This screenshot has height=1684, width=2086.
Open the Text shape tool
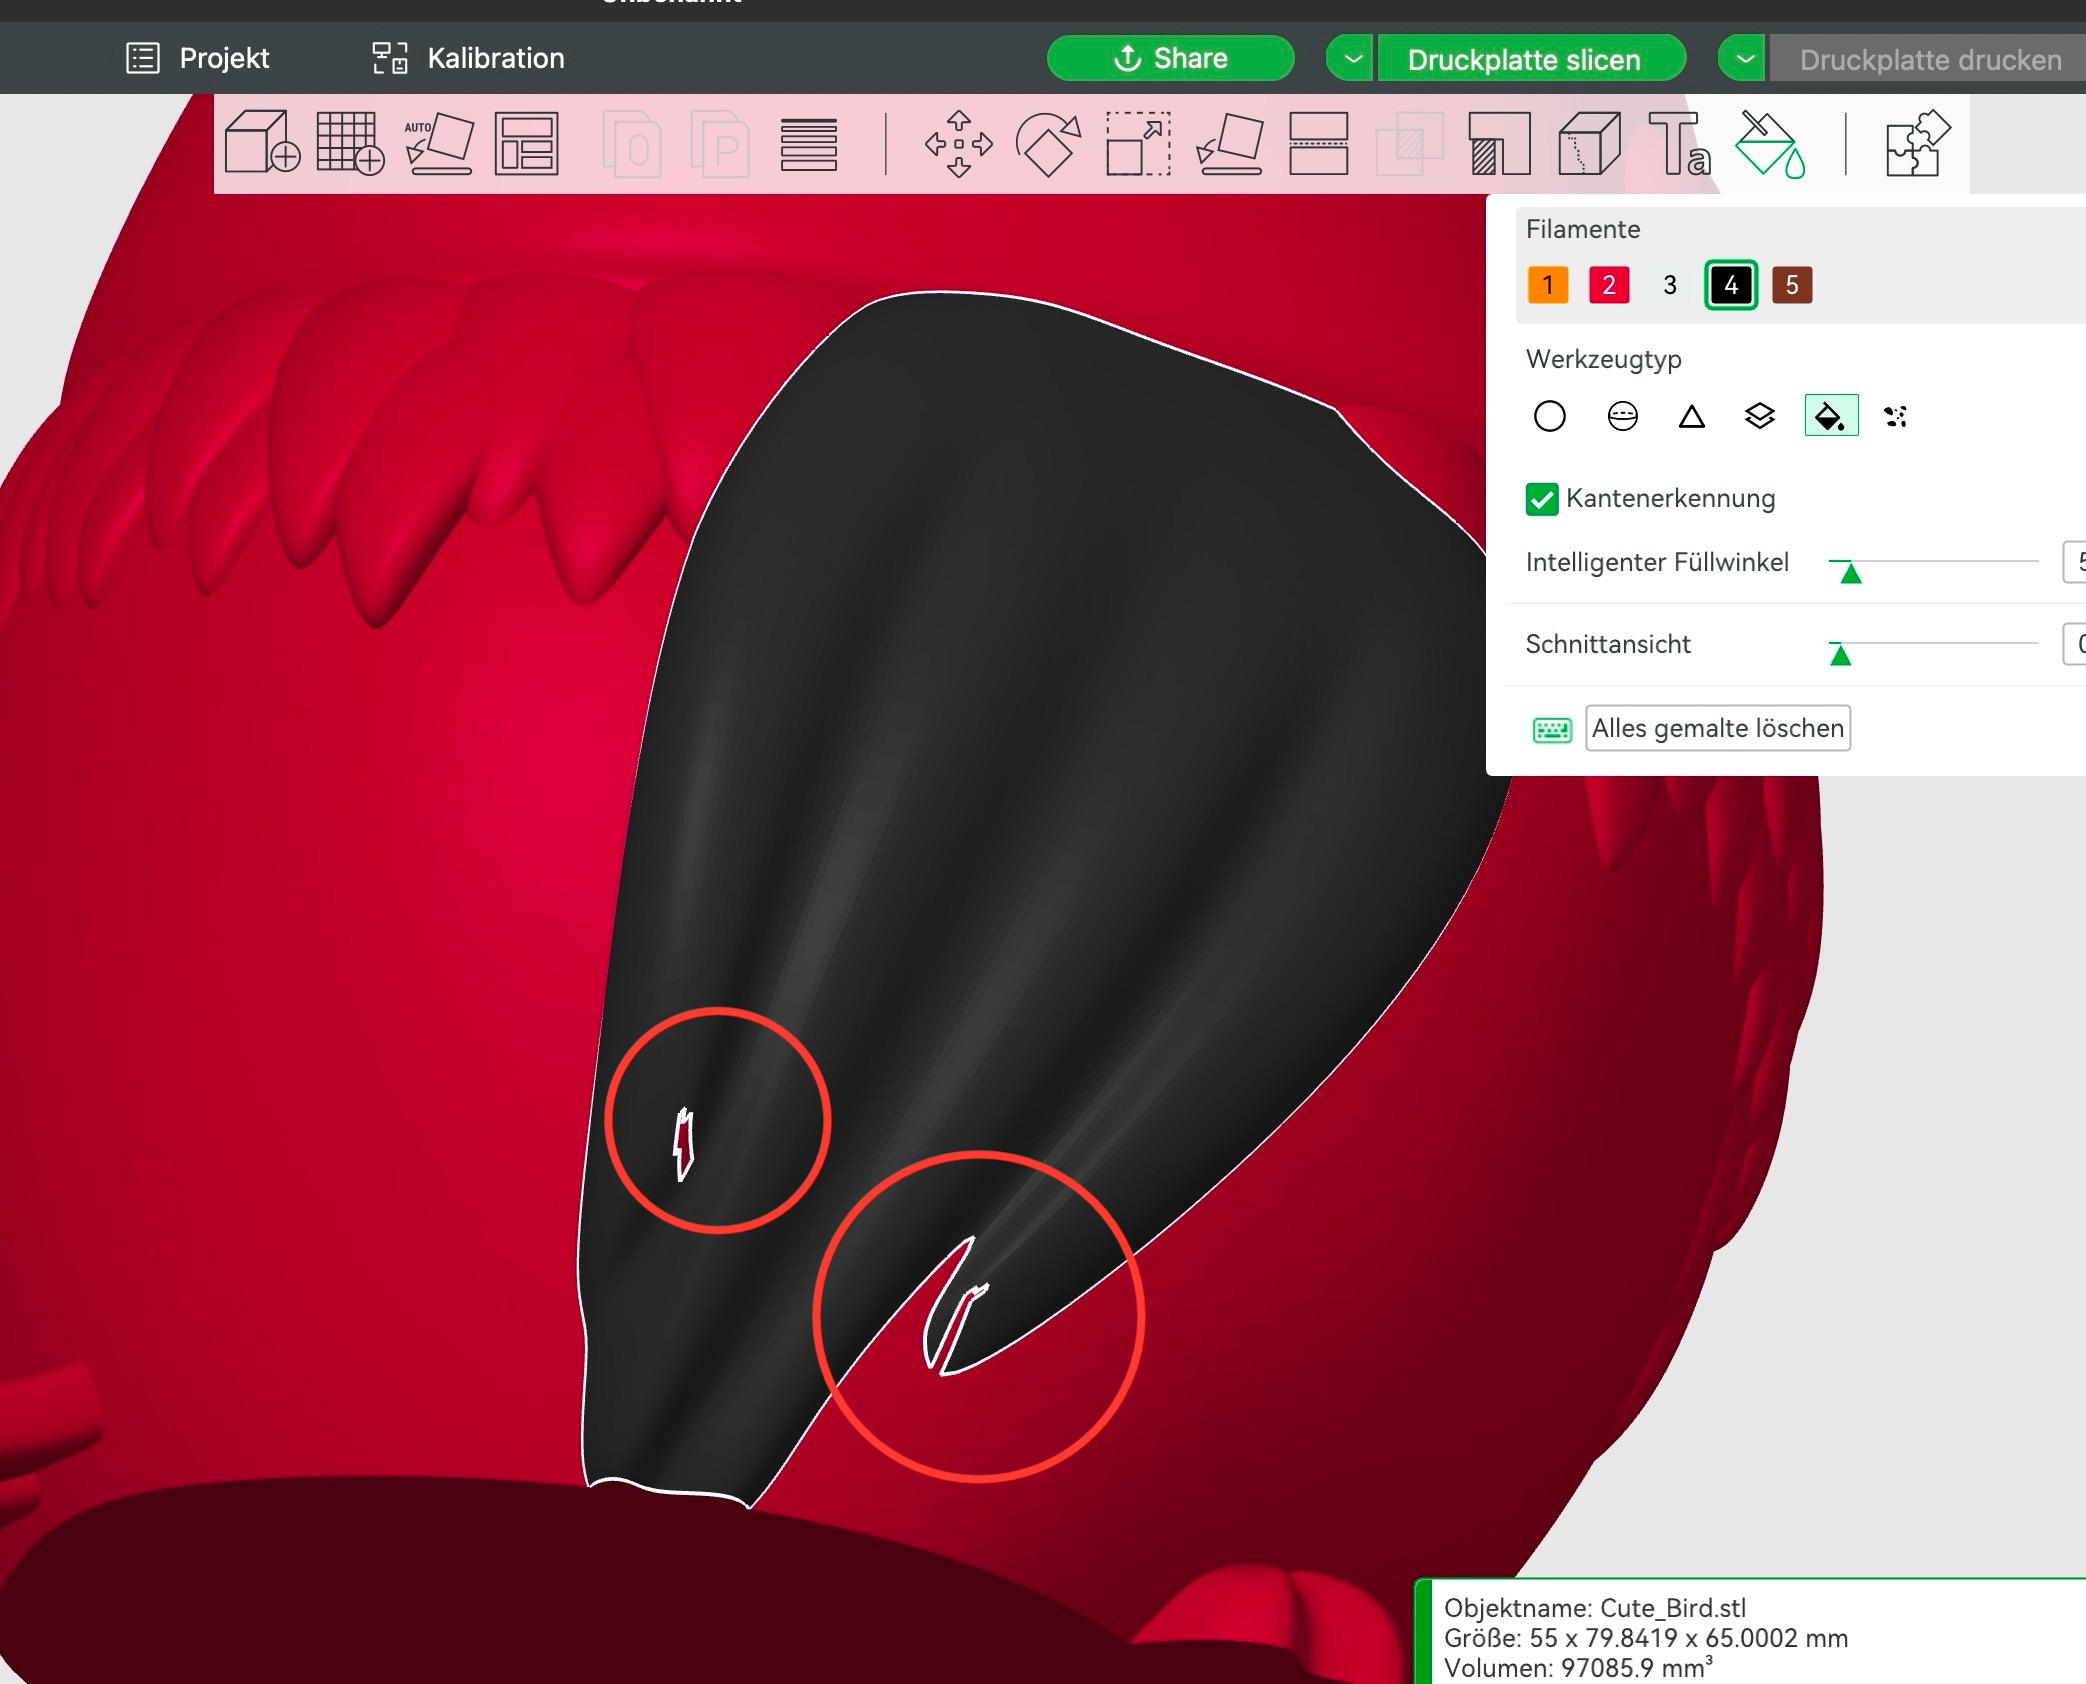pos(1678,143)
